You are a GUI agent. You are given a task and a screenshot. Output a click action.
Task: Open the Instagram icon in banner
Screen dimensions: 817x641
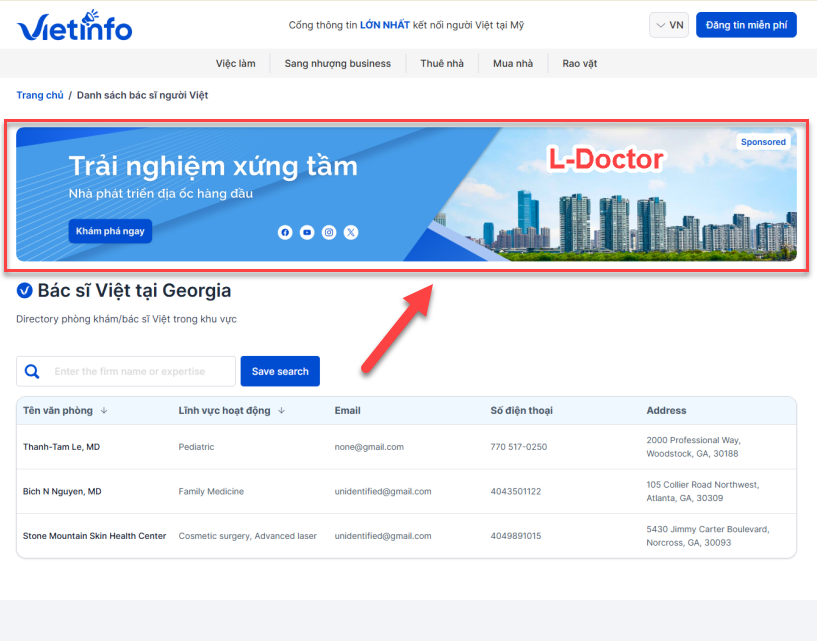tap(329, 232)
